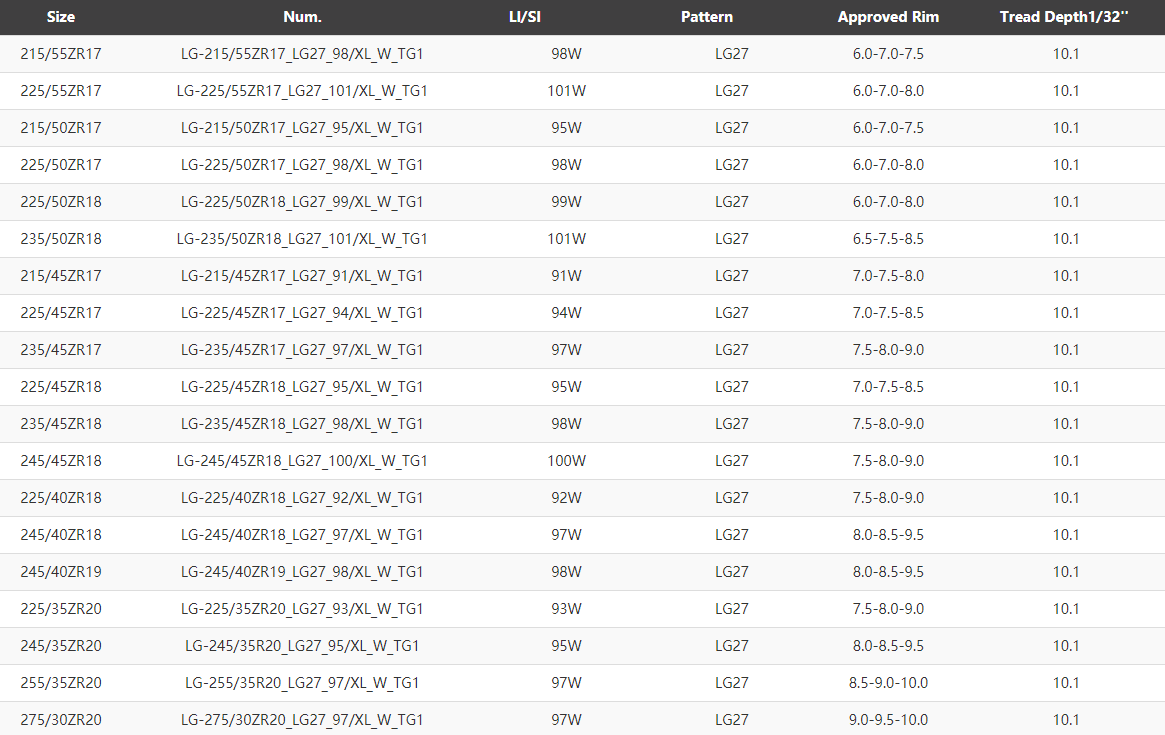The width and height of the screenshot is (1165, 735).
Task: Click 10.1 tread depth in 245/40ZR19 row
Action: tap(1065, 572)
